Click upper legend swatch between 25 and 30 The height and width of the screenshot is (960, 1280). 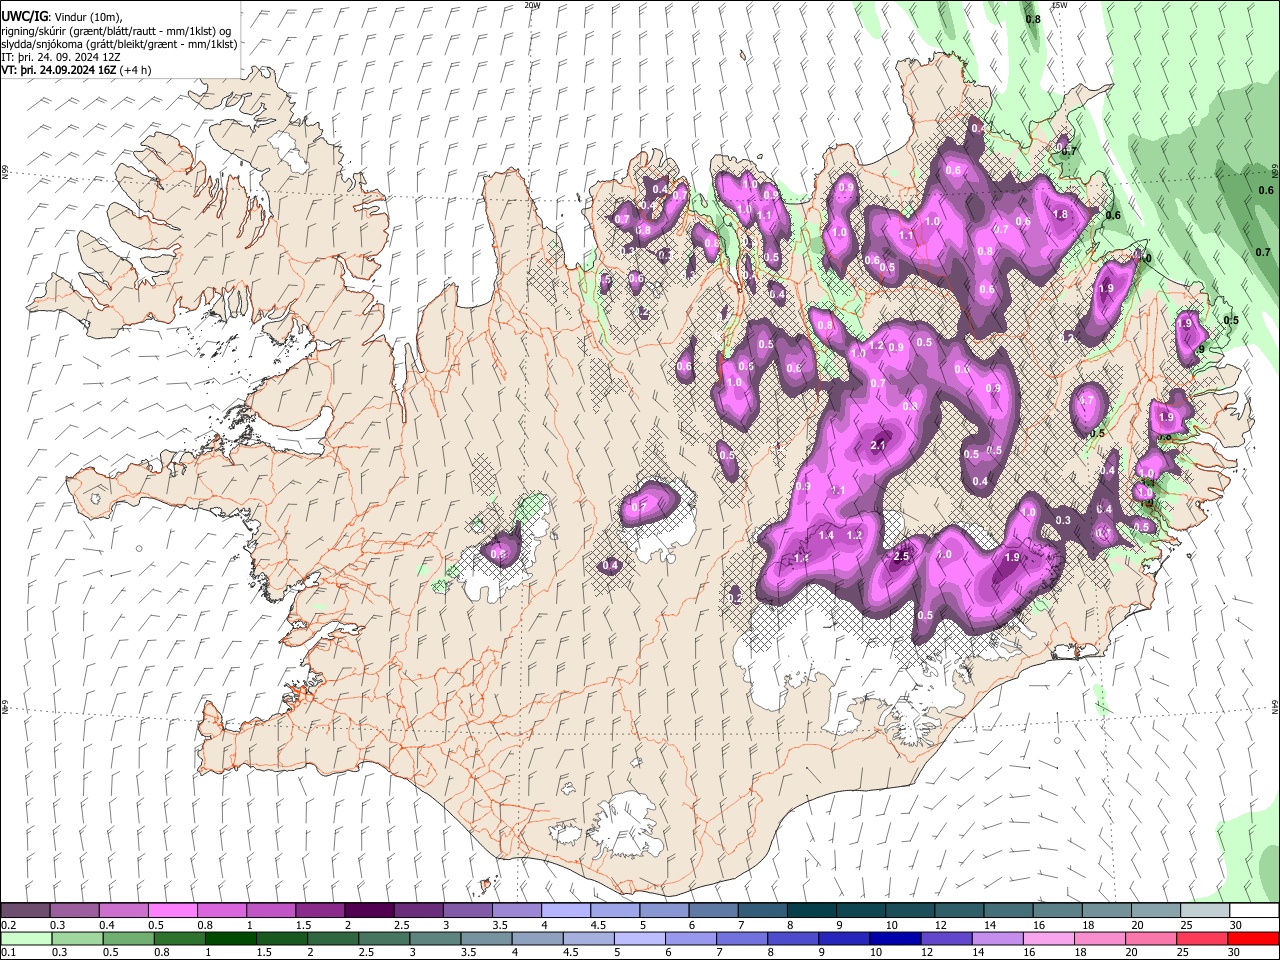pos(1204,911)
